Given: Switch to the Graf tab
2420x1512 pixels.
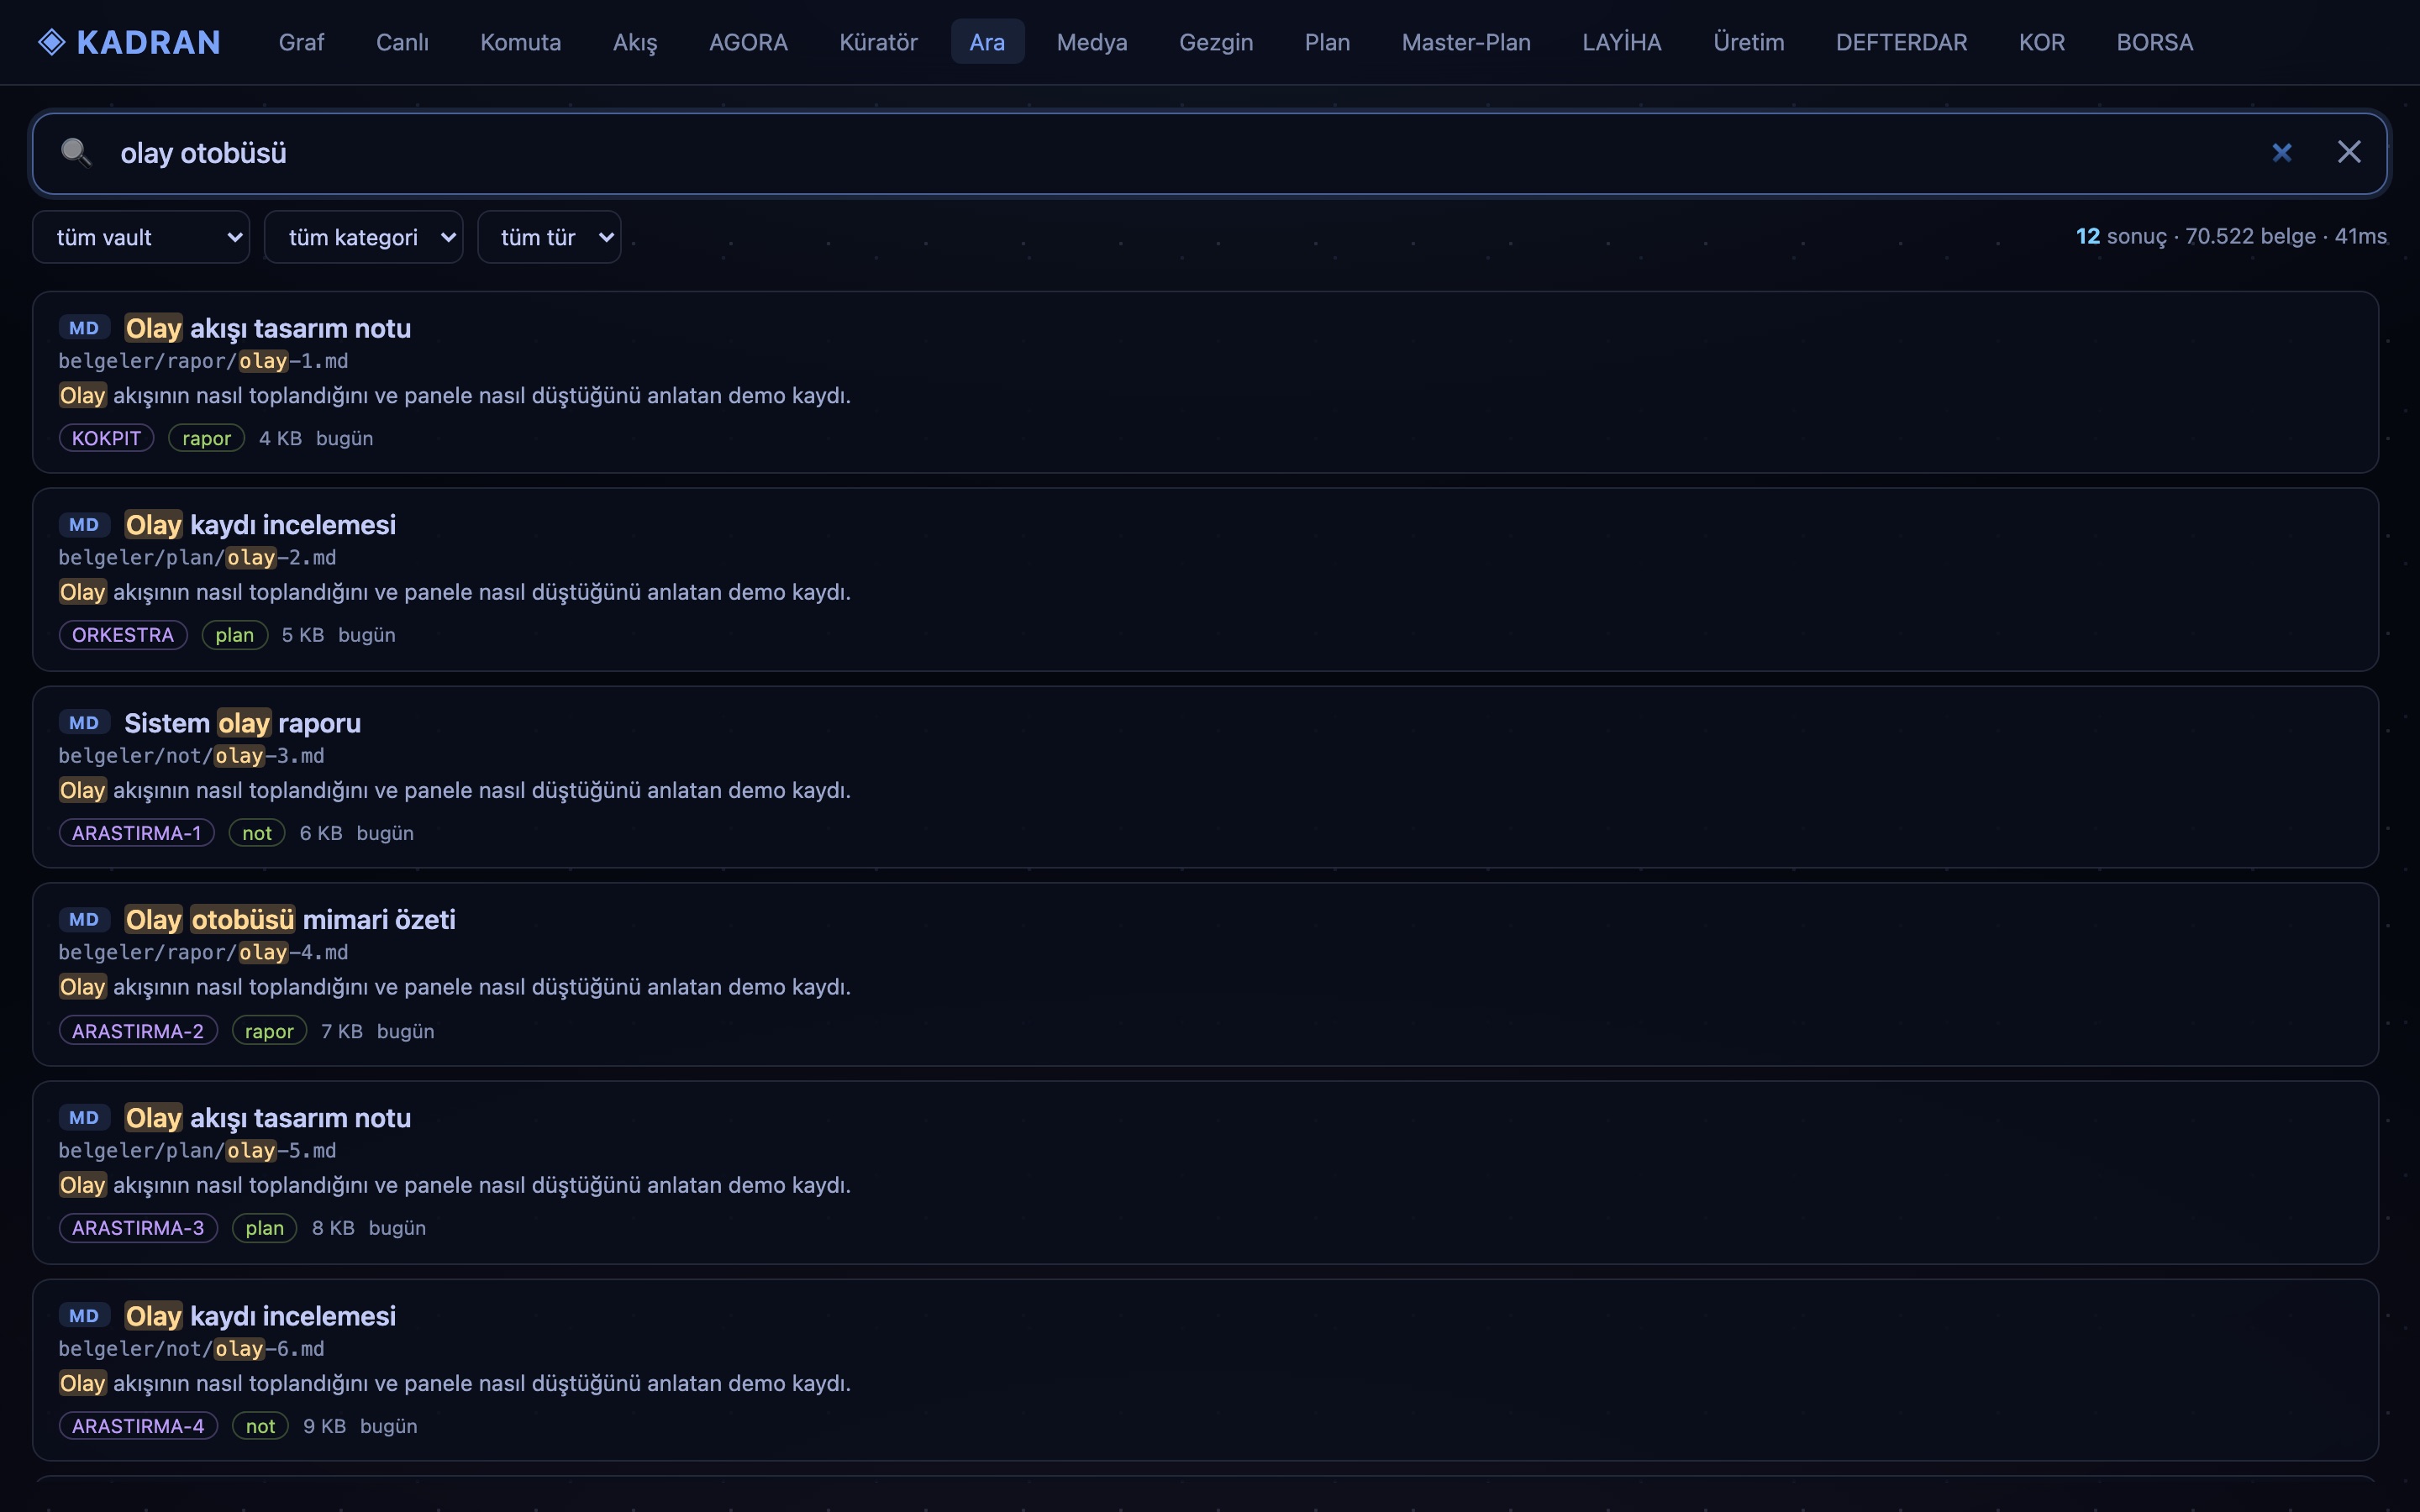Looking at the screenshot, I should (301, 42).
